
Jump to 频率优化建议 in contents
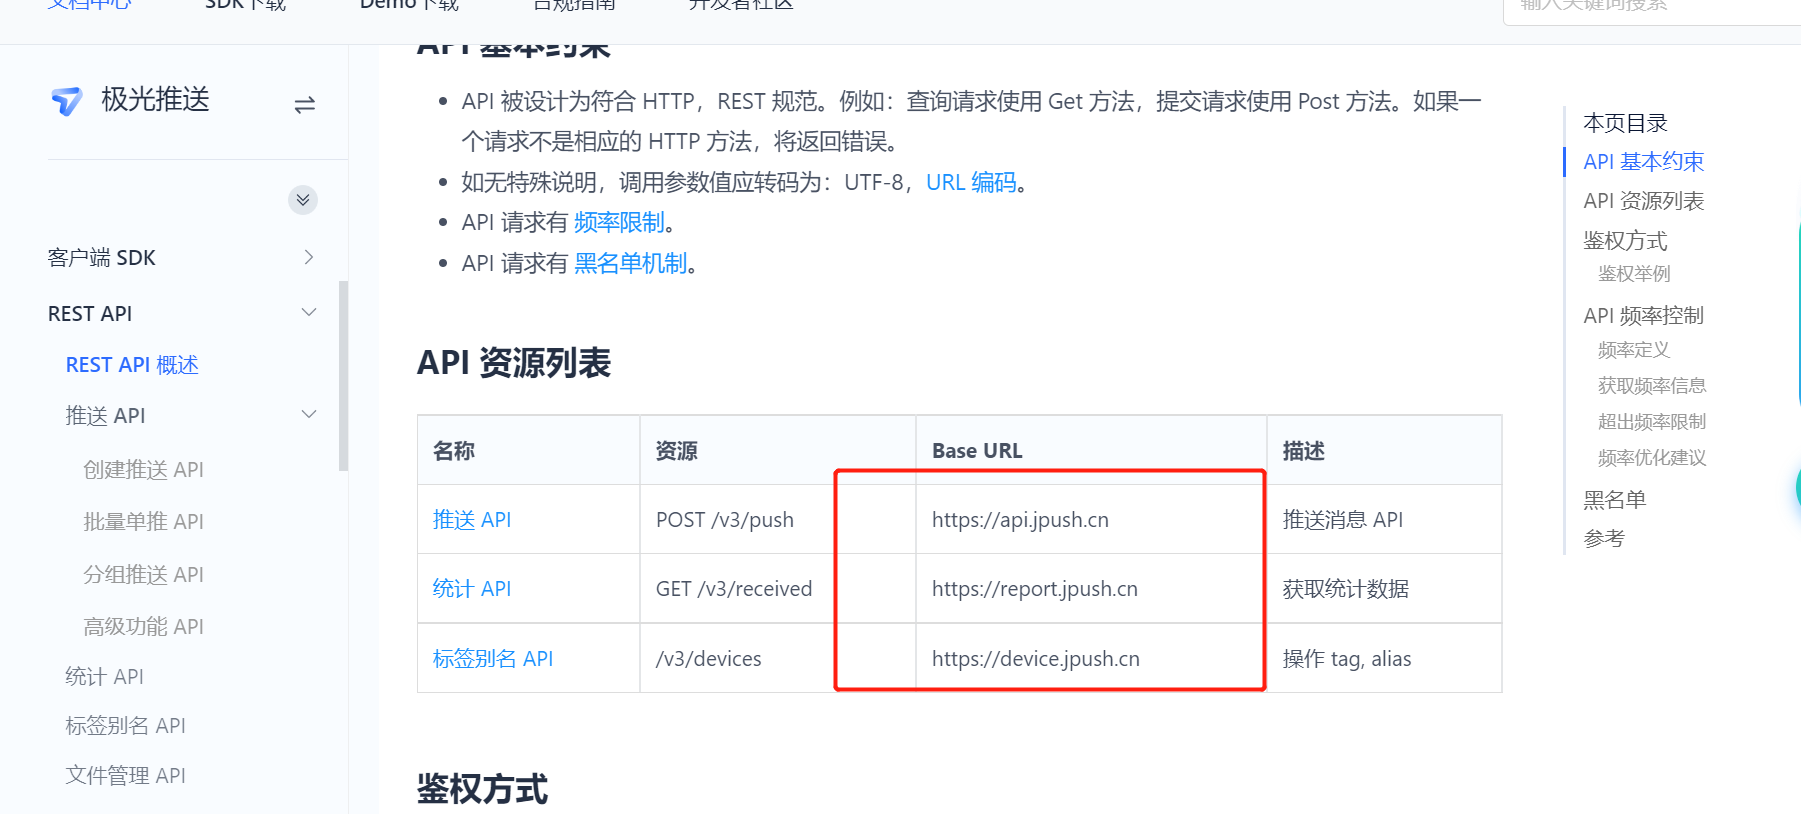1652,457
